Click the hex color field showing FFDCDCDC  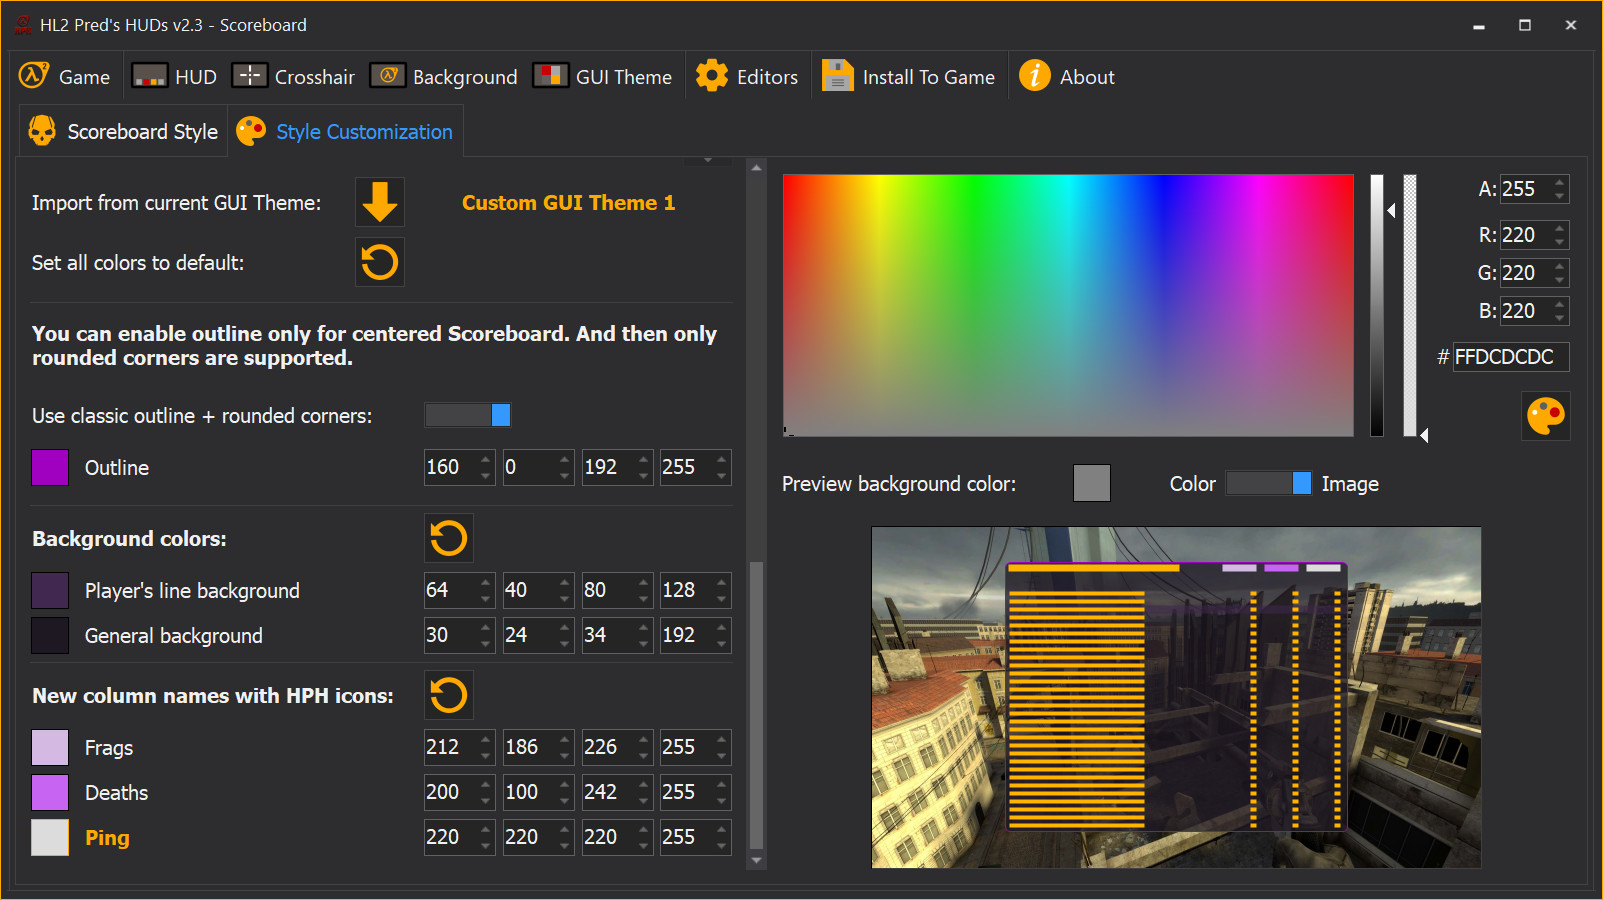tap(1510, 356)
